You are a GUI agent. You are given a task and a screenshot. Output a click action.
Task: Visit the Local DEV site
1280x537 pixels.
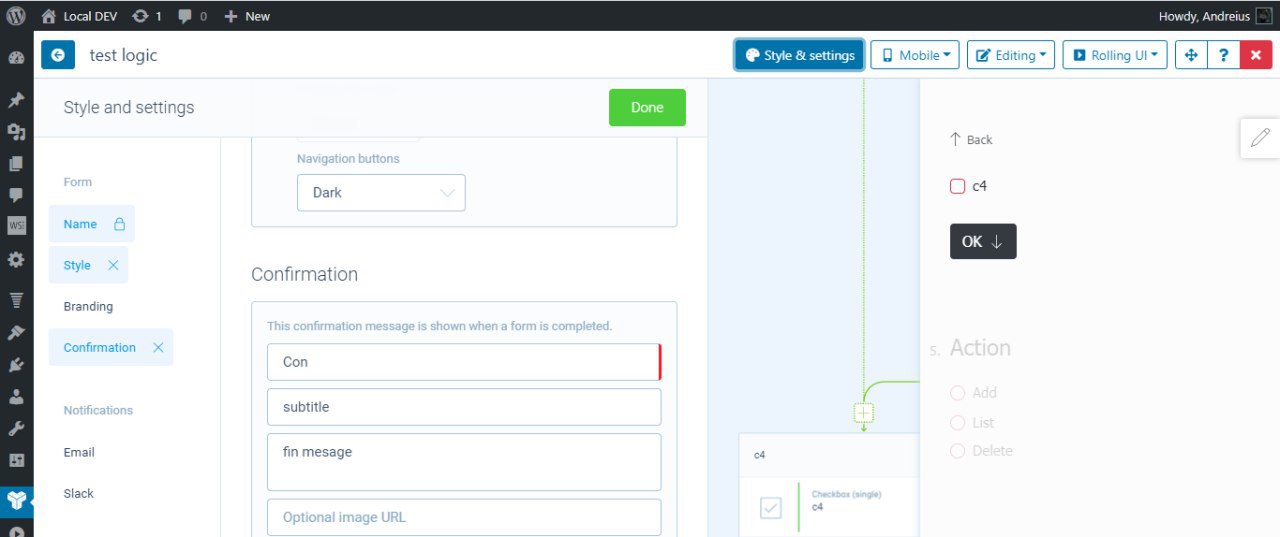pos(80,16)
